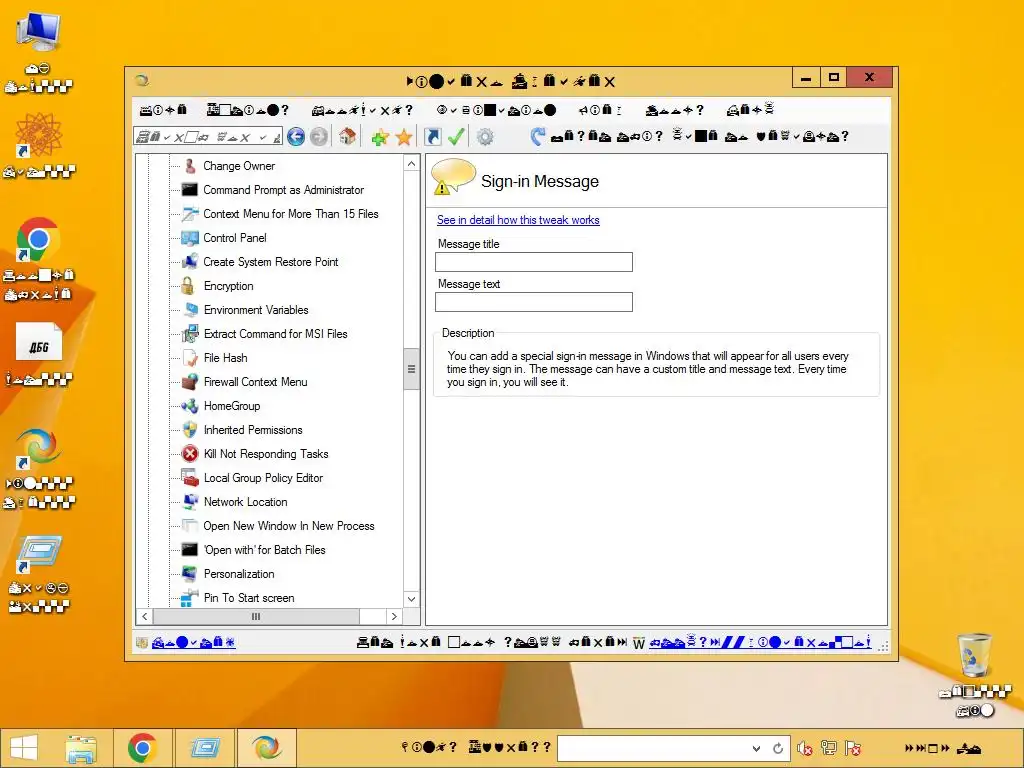Open File Explorer from the taskbar
Image resolution: width=1024 pixels, height=768 pixels.
[82, 748]
